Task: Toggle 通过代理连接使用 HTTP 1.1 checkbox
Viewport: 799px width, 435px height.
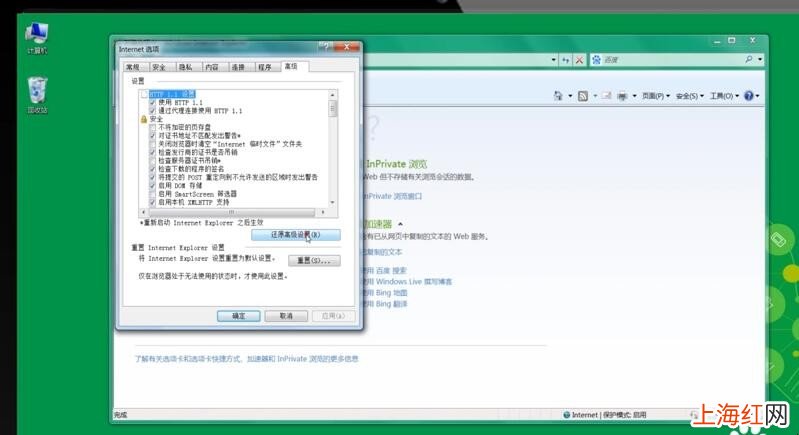Action: click(x=152, y=111)
